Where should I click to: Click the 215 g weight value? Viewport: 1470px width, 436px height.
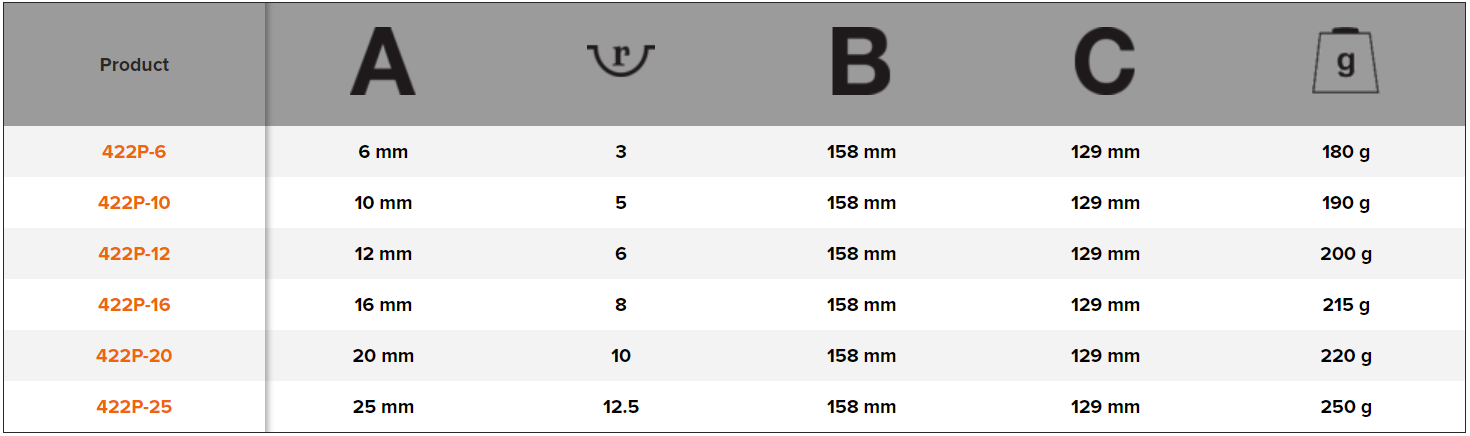coord(1345,305)
